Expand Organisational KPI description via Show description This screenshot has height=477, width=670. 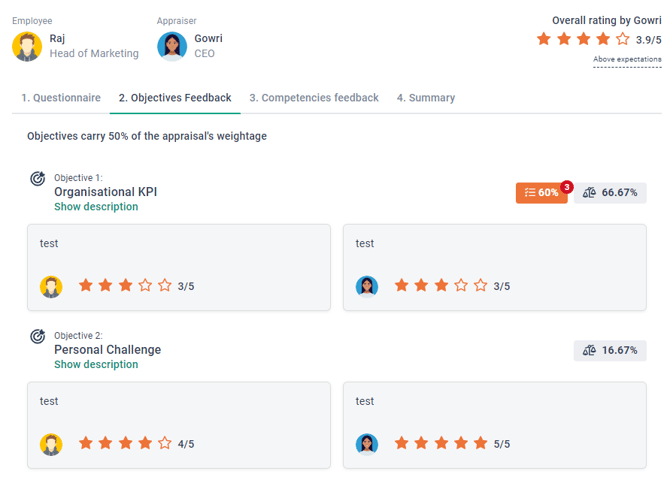pos(96,207)
